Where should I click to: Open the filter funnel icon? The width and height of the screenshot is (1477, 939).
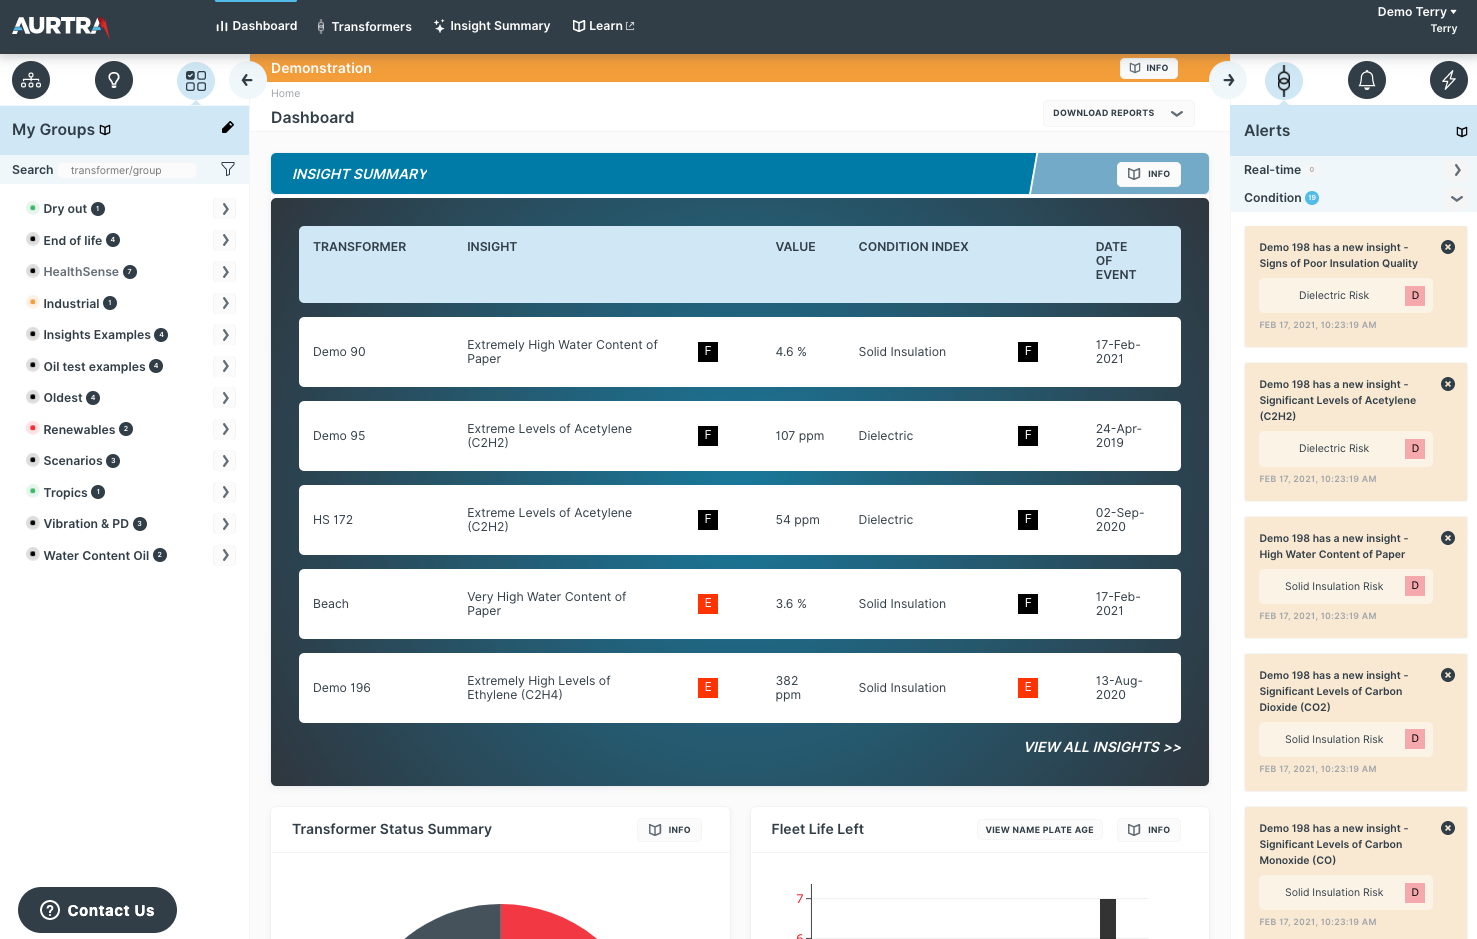228,169
